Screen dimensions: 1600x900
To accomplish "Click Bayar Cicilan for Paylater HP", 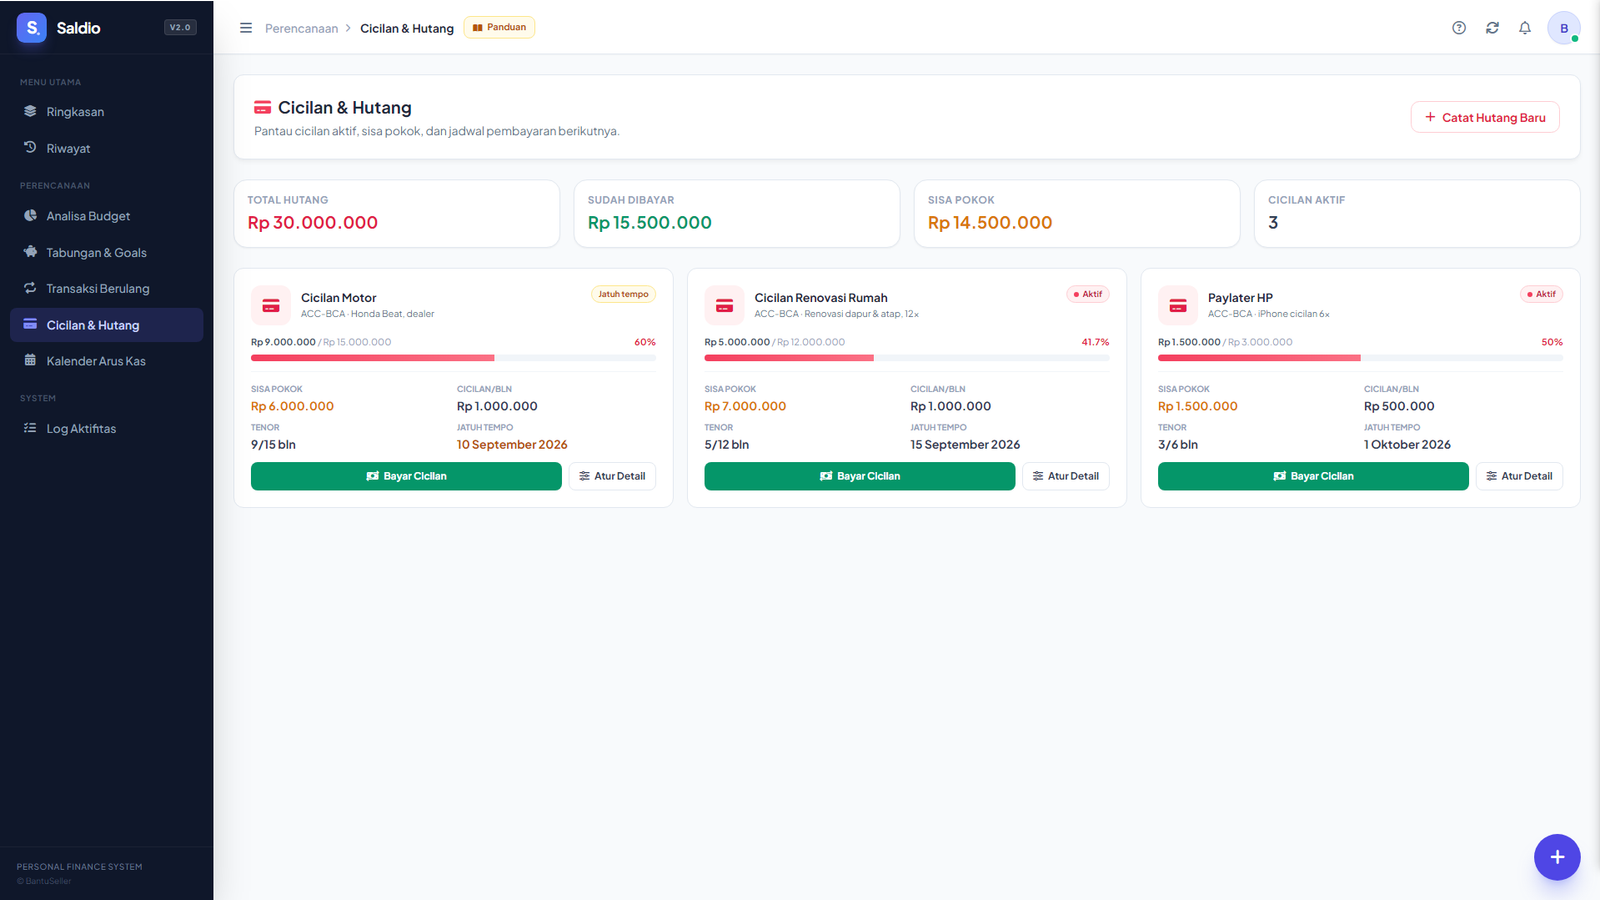I will [1313, 476].
